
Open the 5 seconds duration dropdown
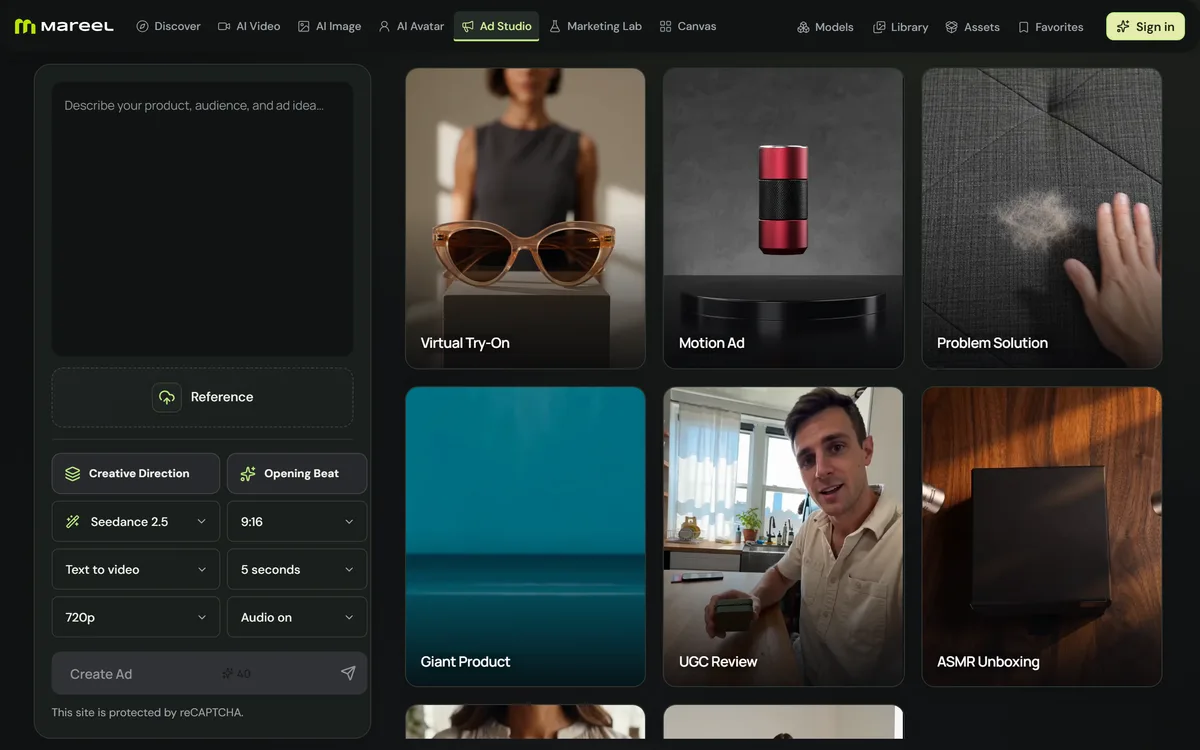(297, 570)
